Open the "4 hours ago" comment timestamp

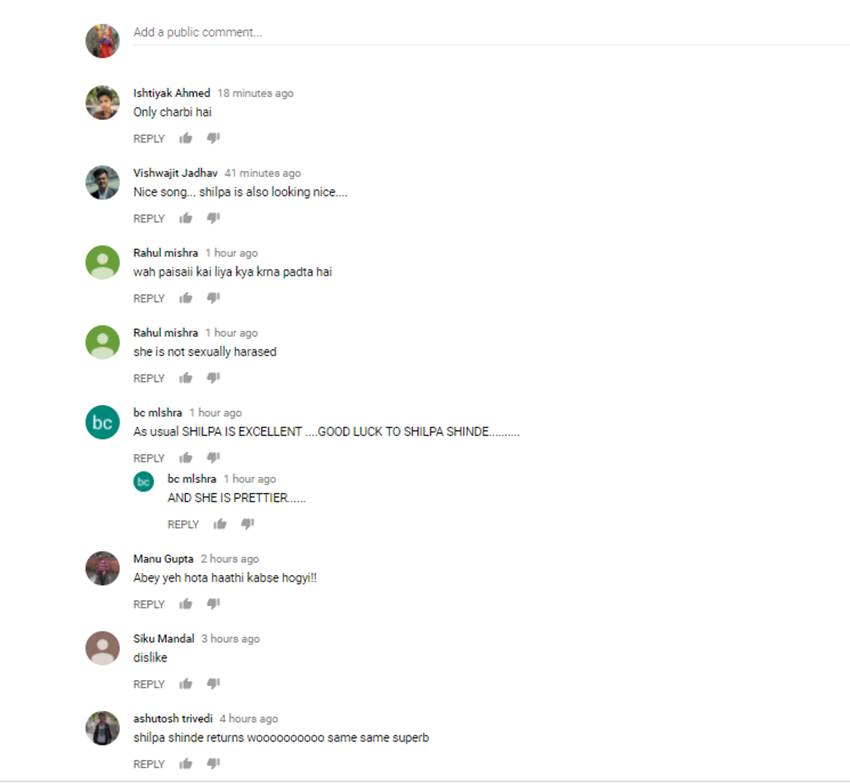[249, 718]
